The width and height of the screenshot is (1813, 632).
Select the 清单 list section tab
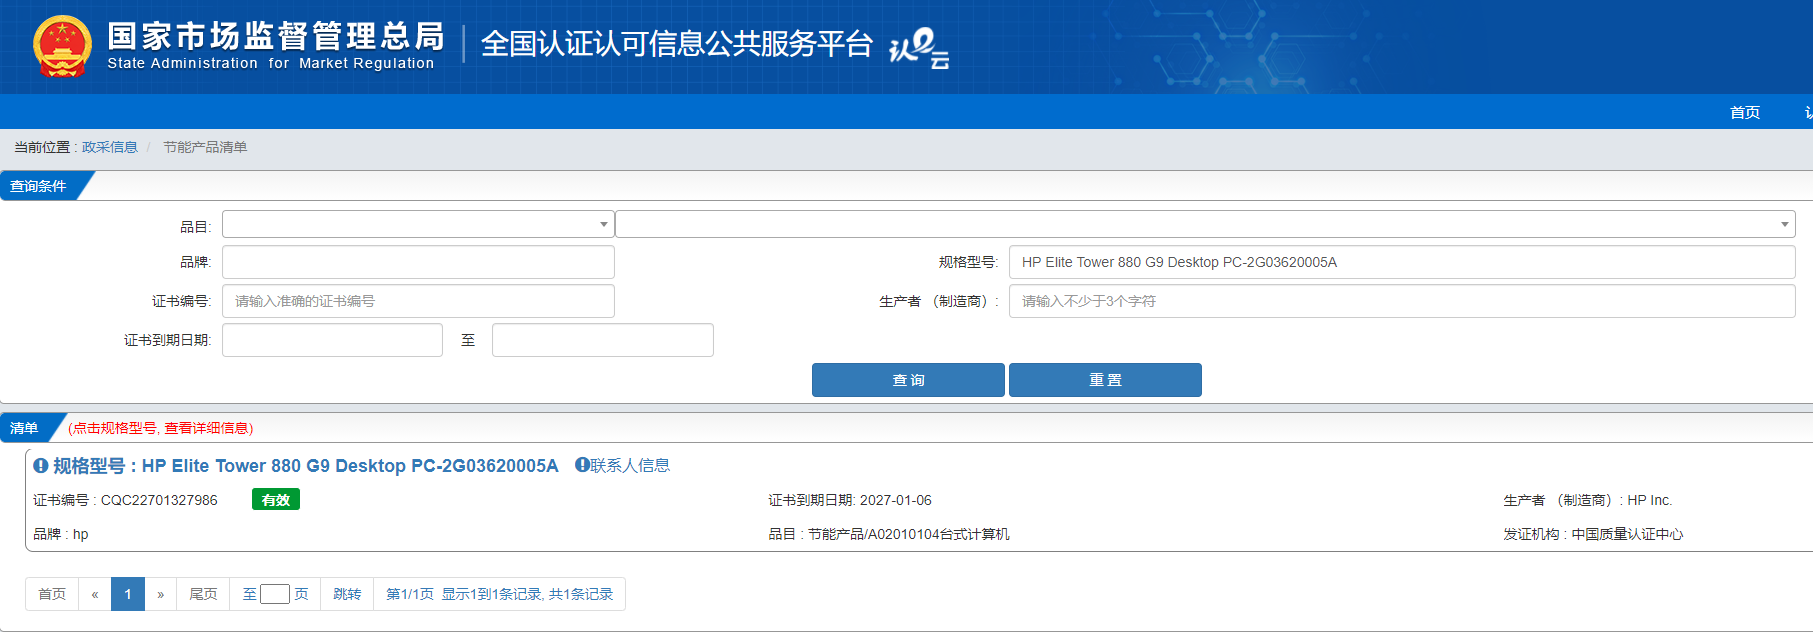[x=24, y=428]
